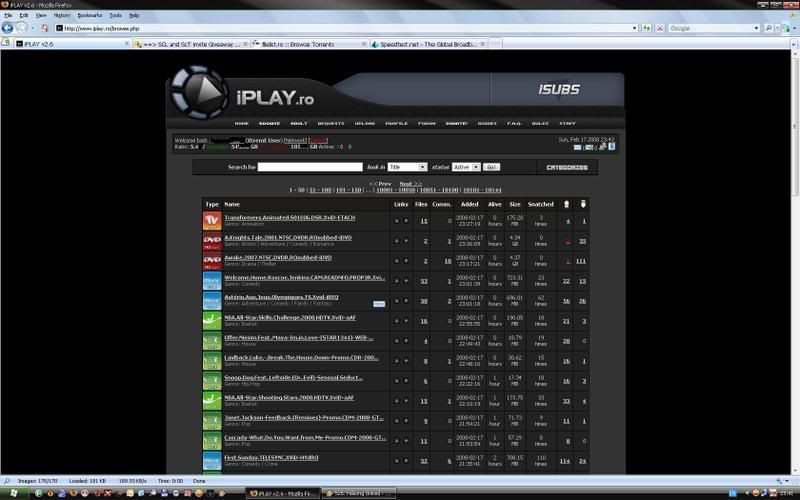The width and height of the screenshot is (800, 500).
Task: Expand the address bar URL history dropdown
Action: coord(634,28)
